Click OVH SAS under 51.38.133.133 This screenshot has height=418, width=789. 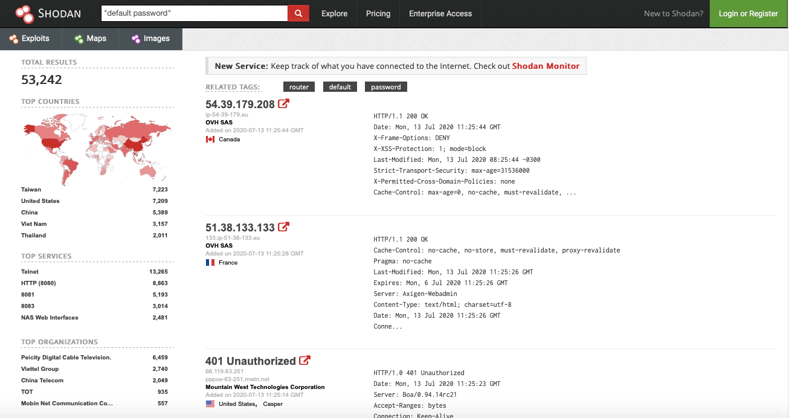[219, 245]
